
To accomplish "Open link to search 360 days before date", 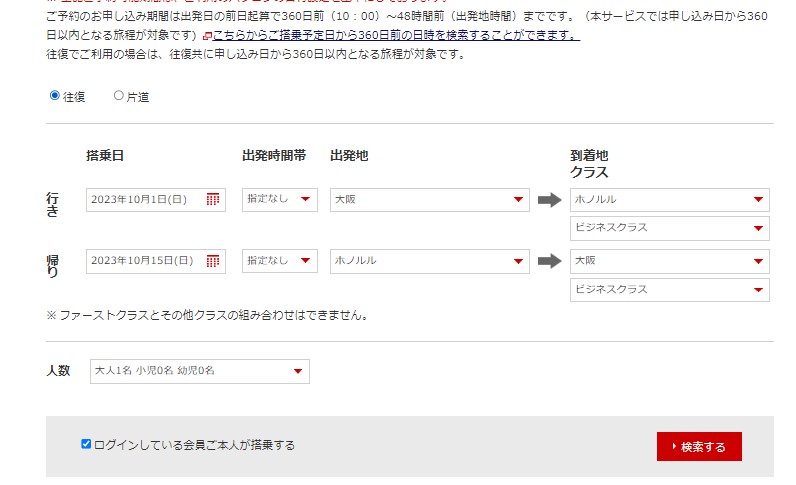I will pos(396,35).
